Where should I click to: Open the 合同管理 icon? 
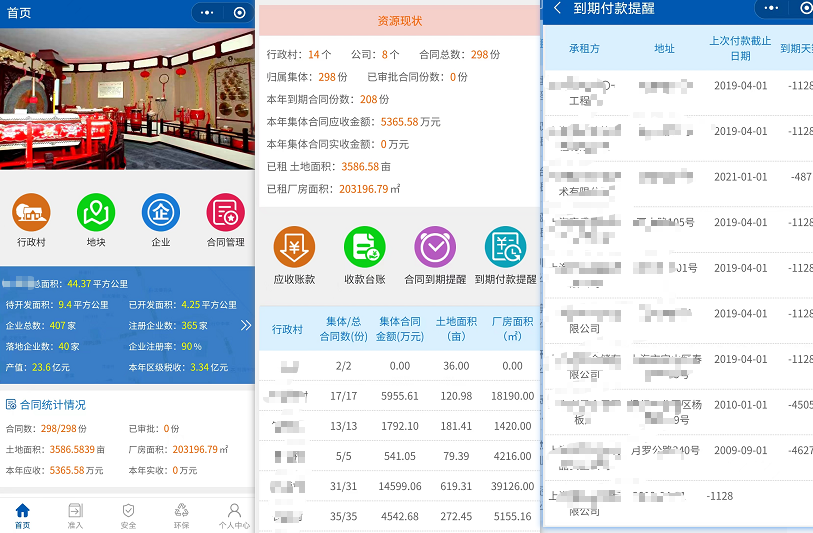point(225,213)
